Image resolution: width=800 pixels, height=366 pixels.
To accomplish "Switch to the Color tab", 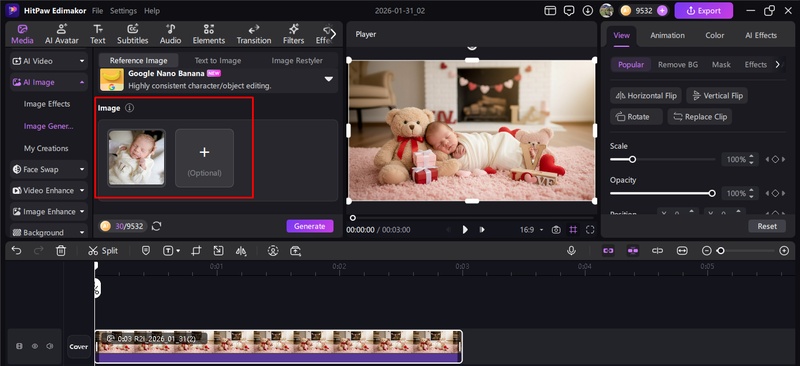I will 714,35.
